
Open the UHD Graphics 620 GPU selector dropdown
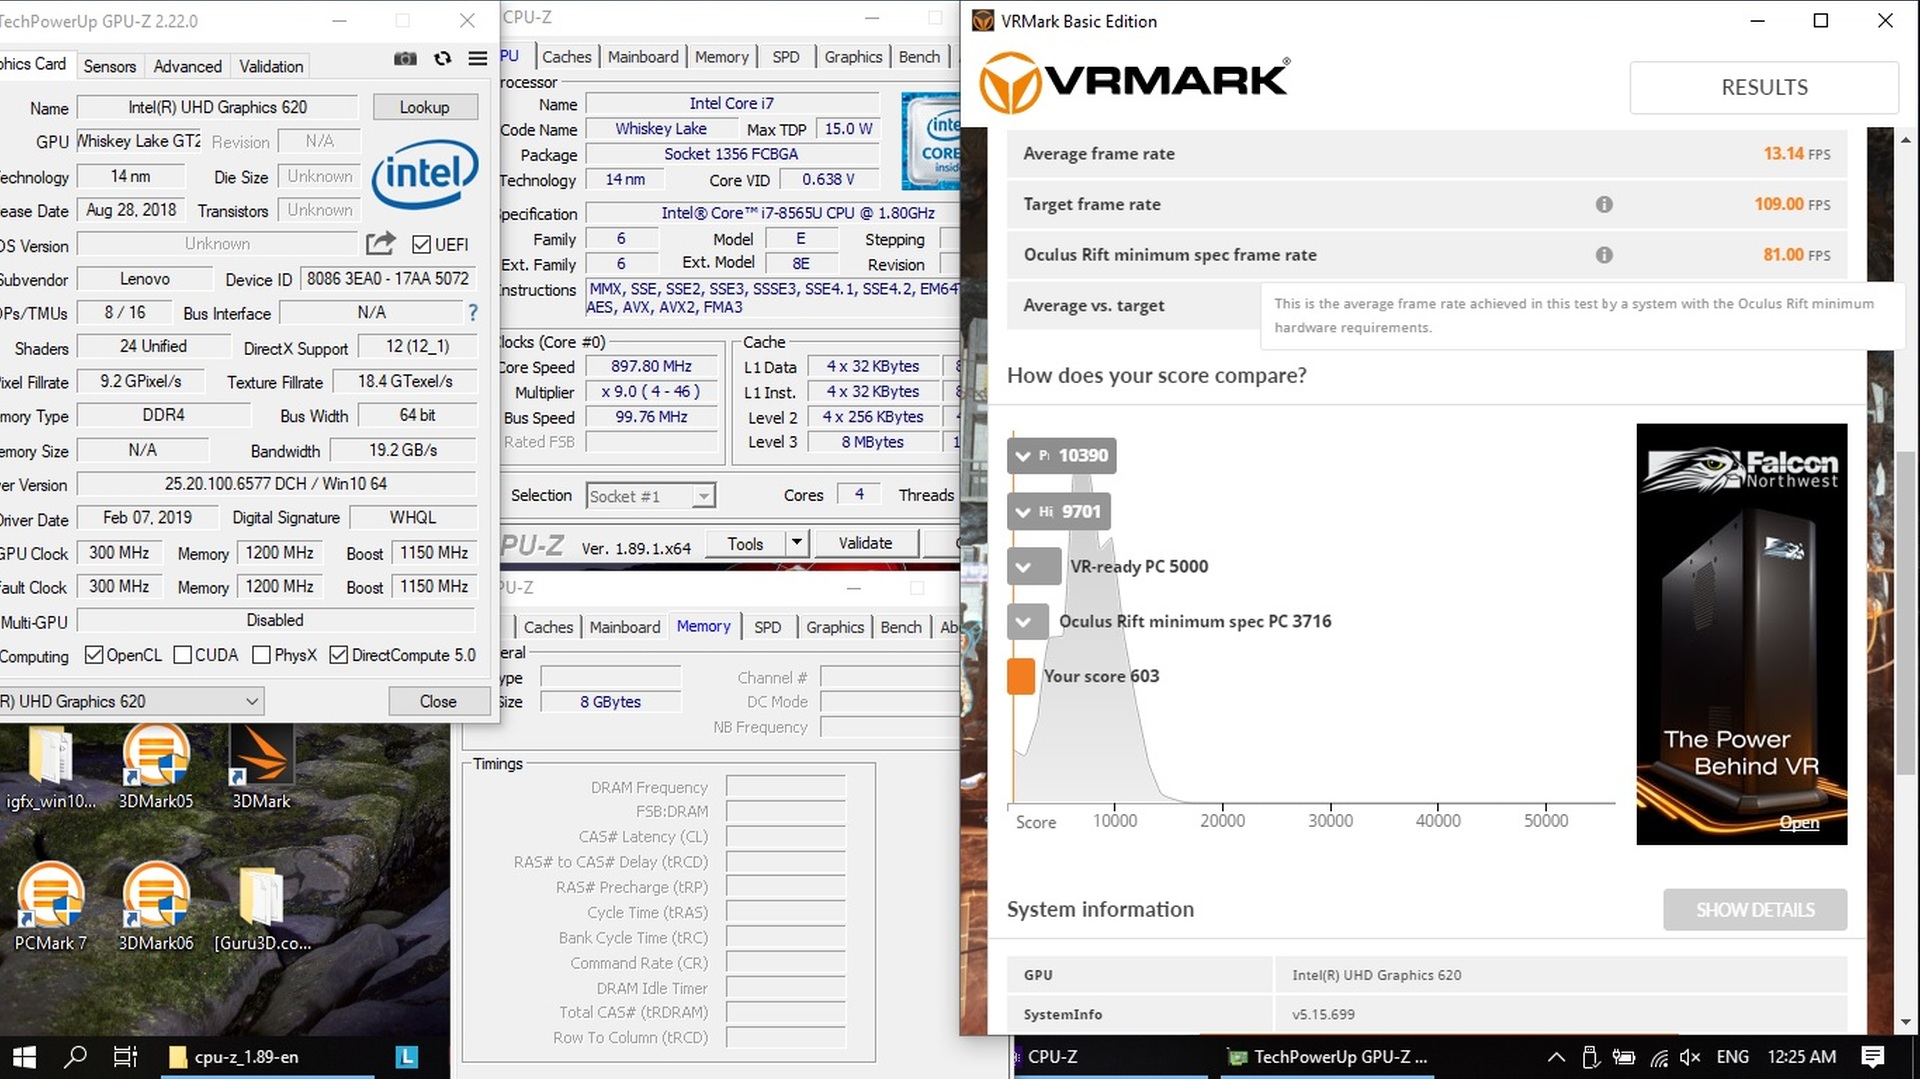(x=131, y=701)
